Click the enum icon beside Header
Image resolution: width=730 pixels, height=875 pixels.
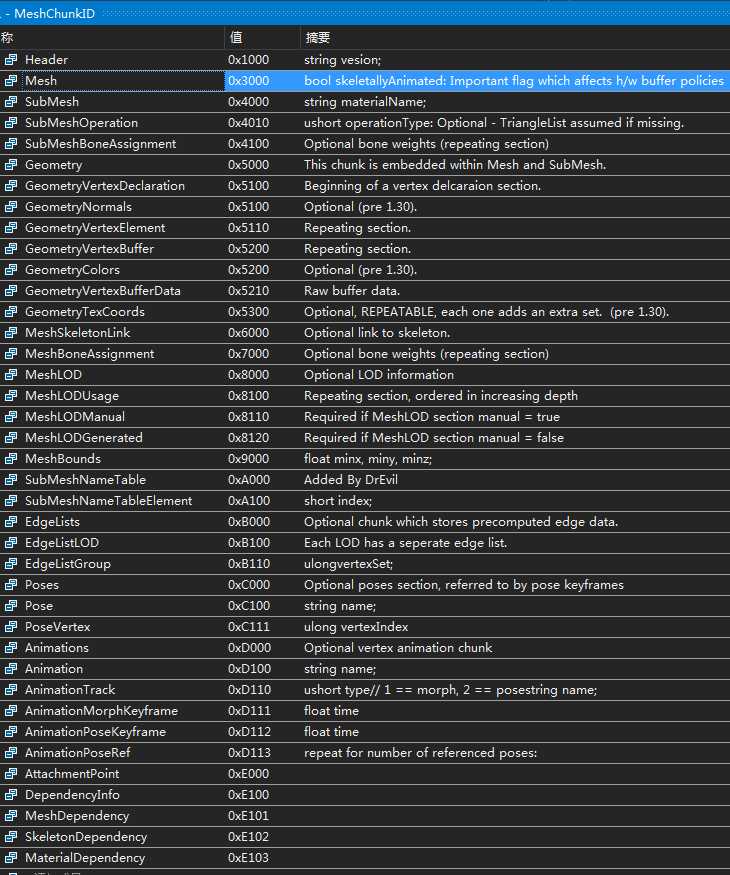click(x=11, y=60)
